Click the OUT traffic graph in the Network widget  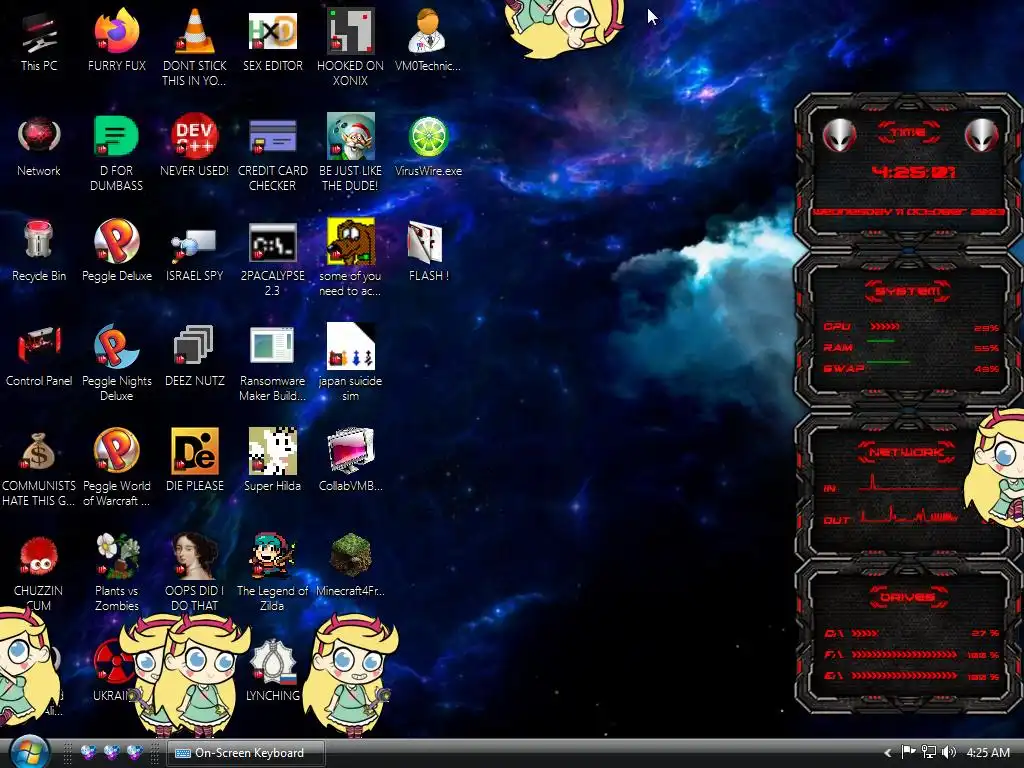[x=908, y=515]
